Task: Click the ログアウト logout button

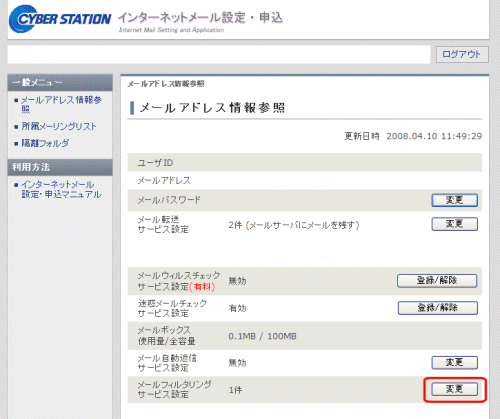Action: (x=462, y=54)
